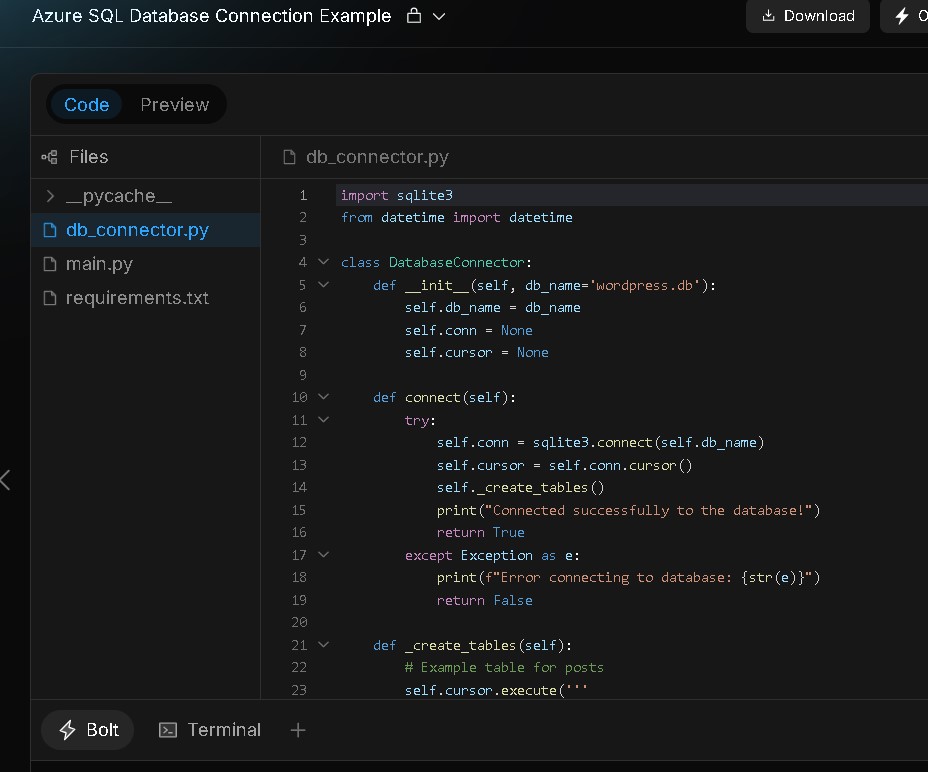Add a new terminal with plus icon
The height and width of the screenshot is (772, 928).
point(297,730)
